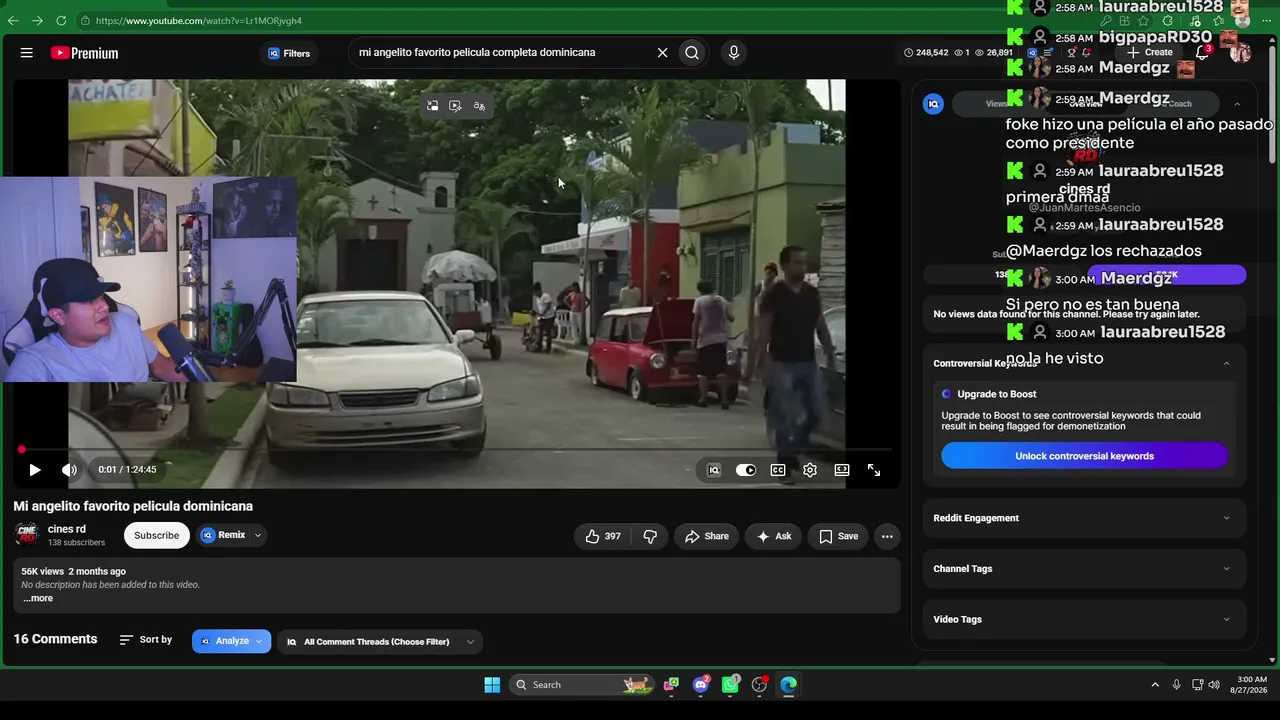Viewport: 1280px width, 720px height.
Task: Unlock controversial keywords
Action: 1084,456
